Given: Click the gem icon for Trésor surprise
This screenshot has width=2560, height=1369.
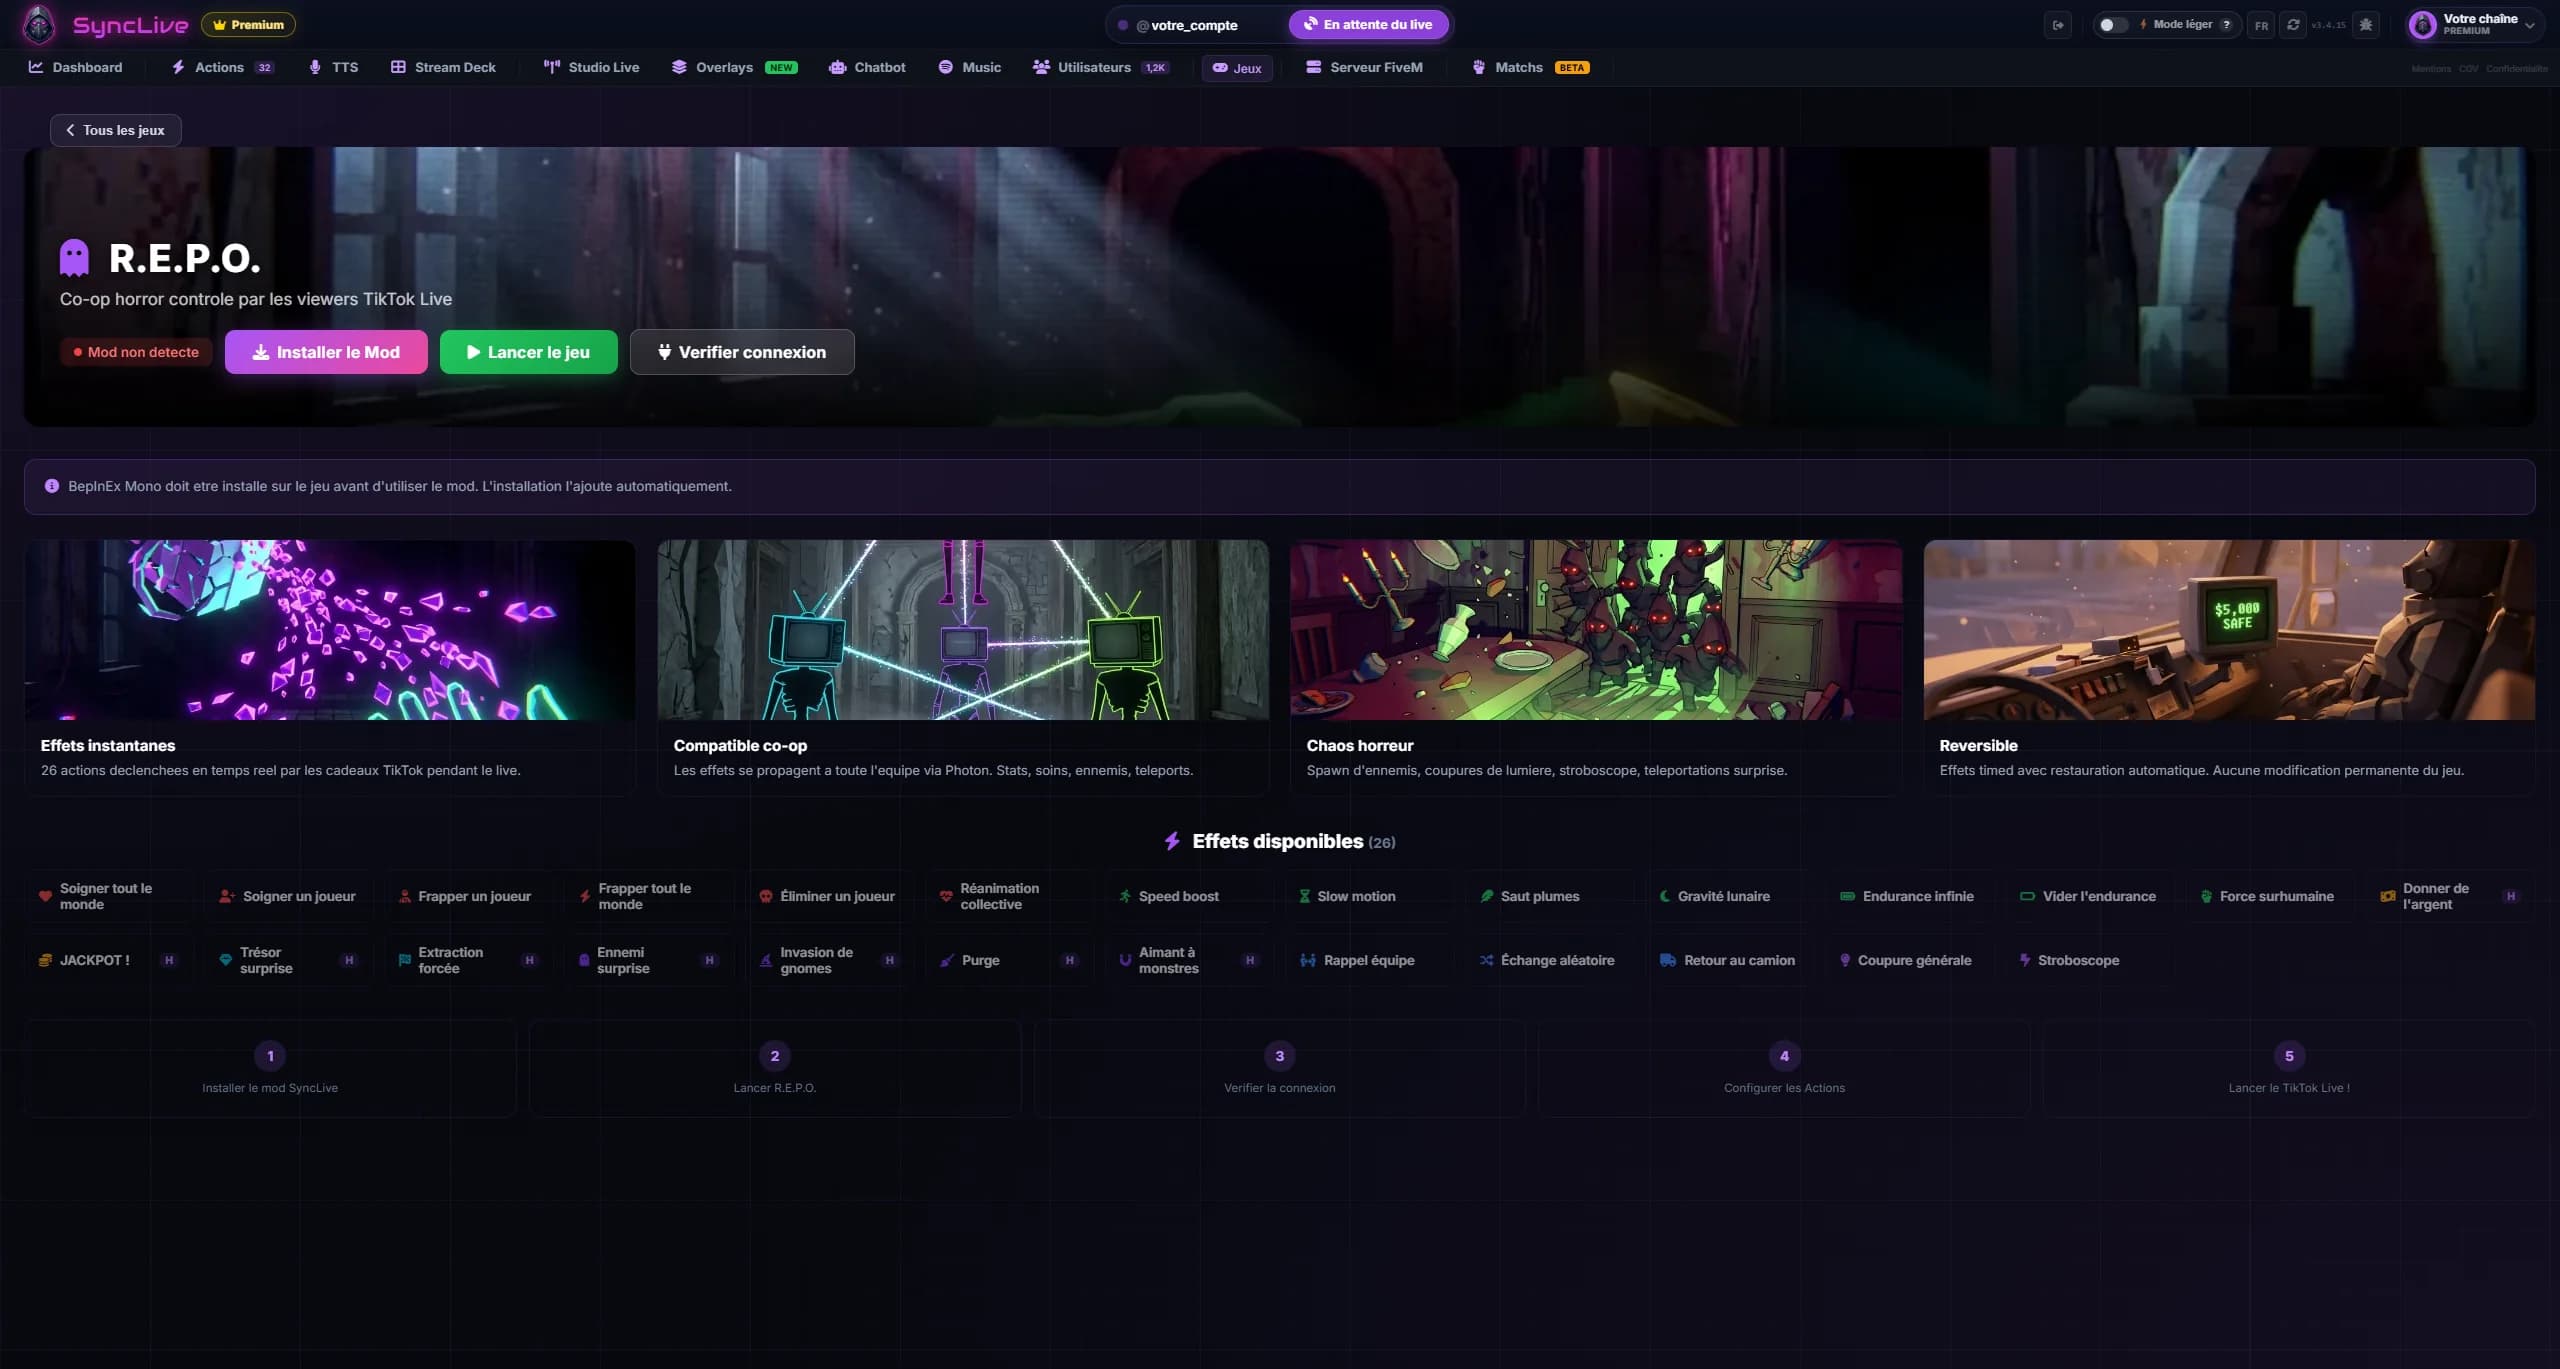Looking at the screenshot, I should [x=226, y=960].
